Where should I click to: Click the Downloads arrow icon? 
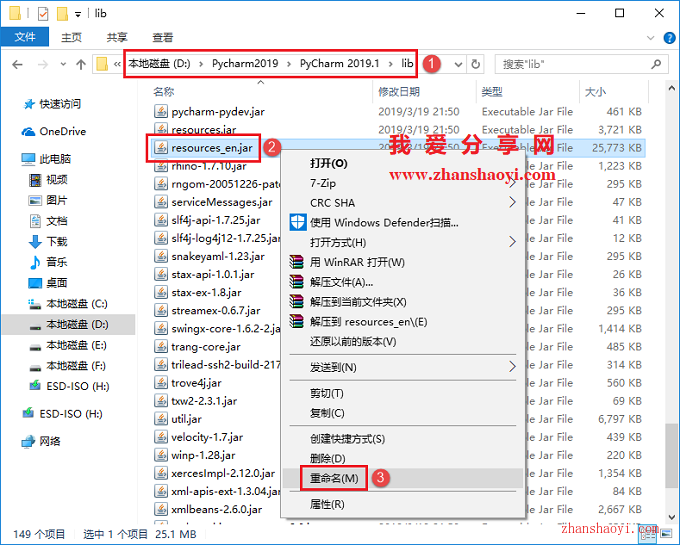point(35,241)
